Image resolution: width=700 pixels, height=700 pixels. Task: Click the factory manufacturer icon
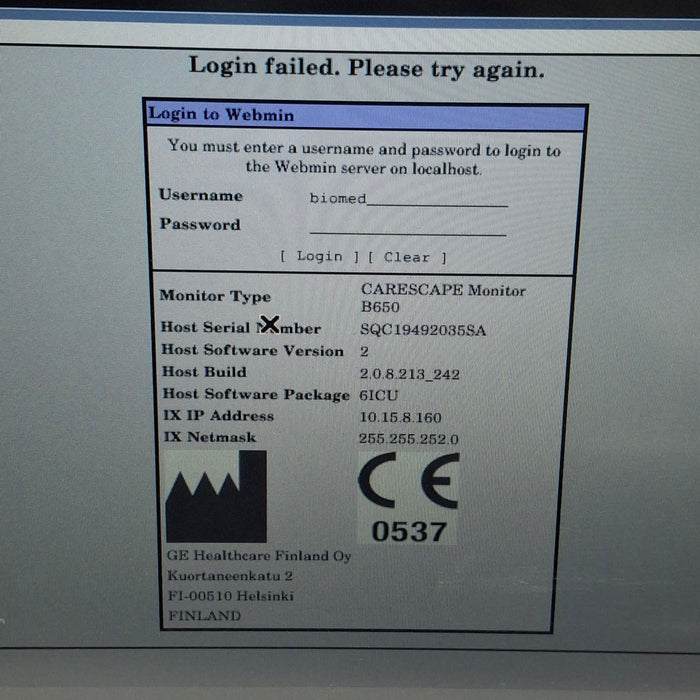click(216, 496)
